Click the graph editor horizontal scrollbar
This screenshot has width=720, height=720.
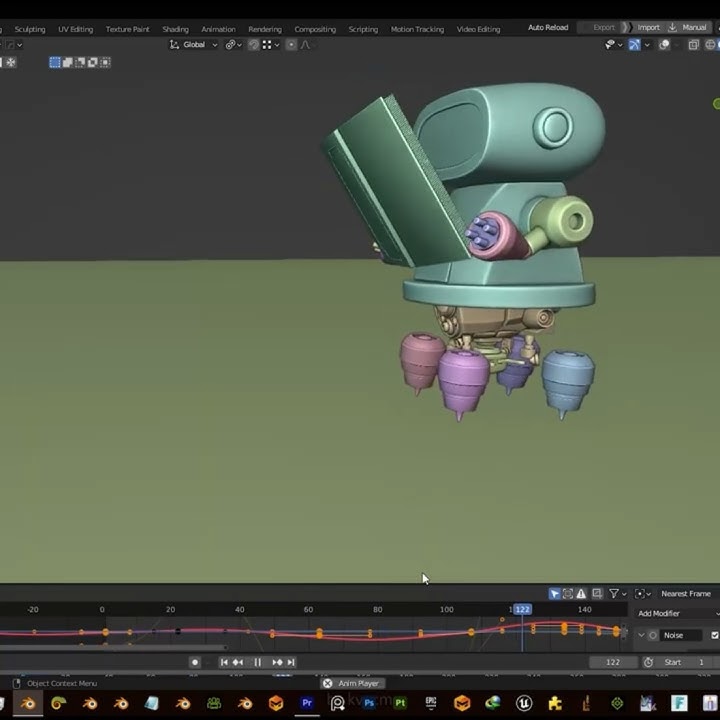click(x=113, y=647)
